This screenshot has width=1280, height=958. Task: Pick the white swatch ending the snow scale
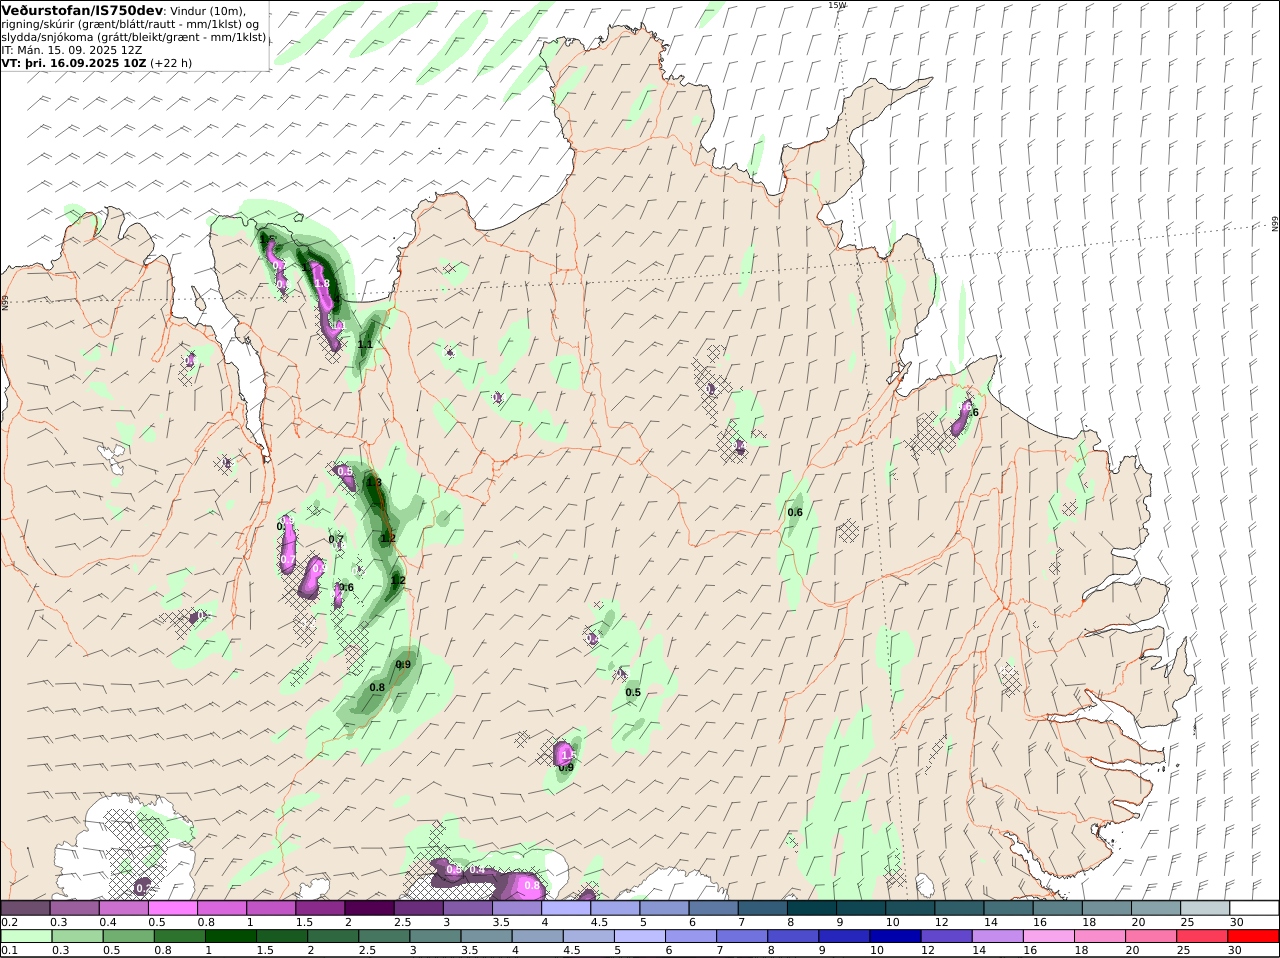point(1254,908)
